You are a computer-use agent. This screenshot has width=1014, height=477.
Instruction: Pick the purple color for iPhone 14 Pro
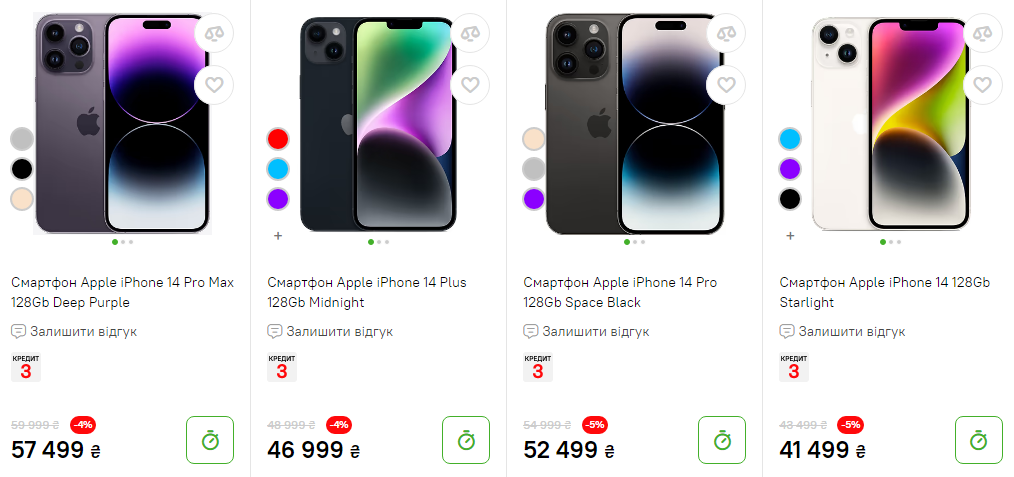(x=534, y=199)
